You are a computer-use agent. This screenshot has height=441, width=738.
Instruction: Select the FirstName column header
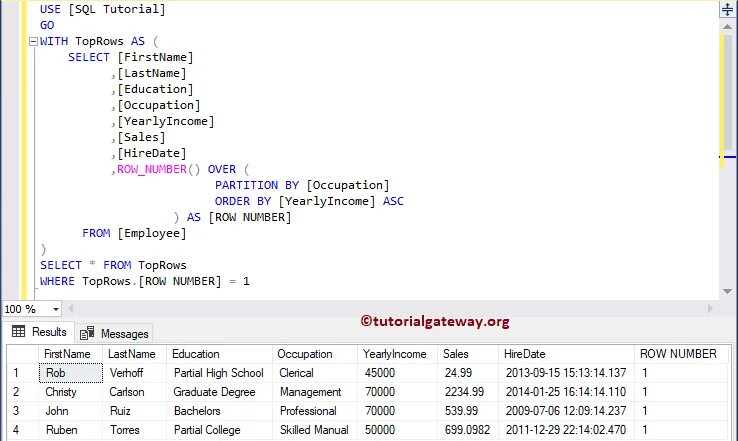(x=70, y=354)
